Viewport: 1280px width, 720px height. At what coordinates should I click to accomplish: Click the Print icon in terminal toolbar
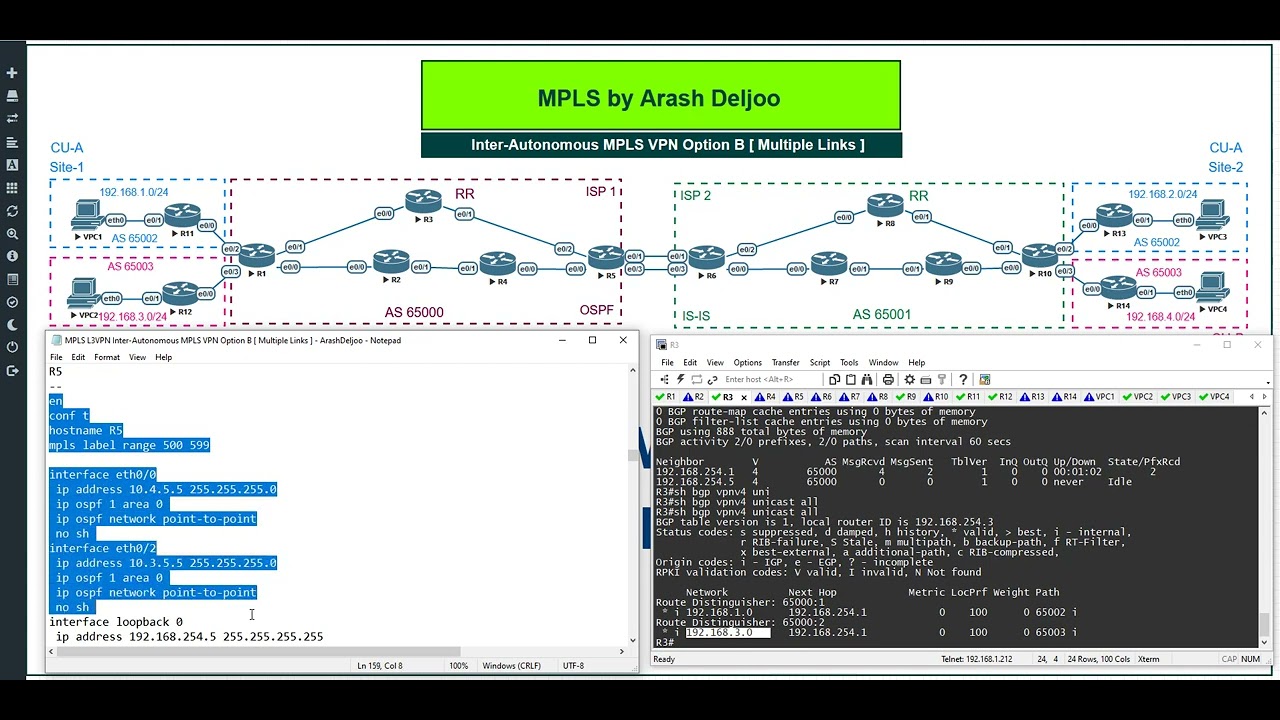(x=888, y=380)
